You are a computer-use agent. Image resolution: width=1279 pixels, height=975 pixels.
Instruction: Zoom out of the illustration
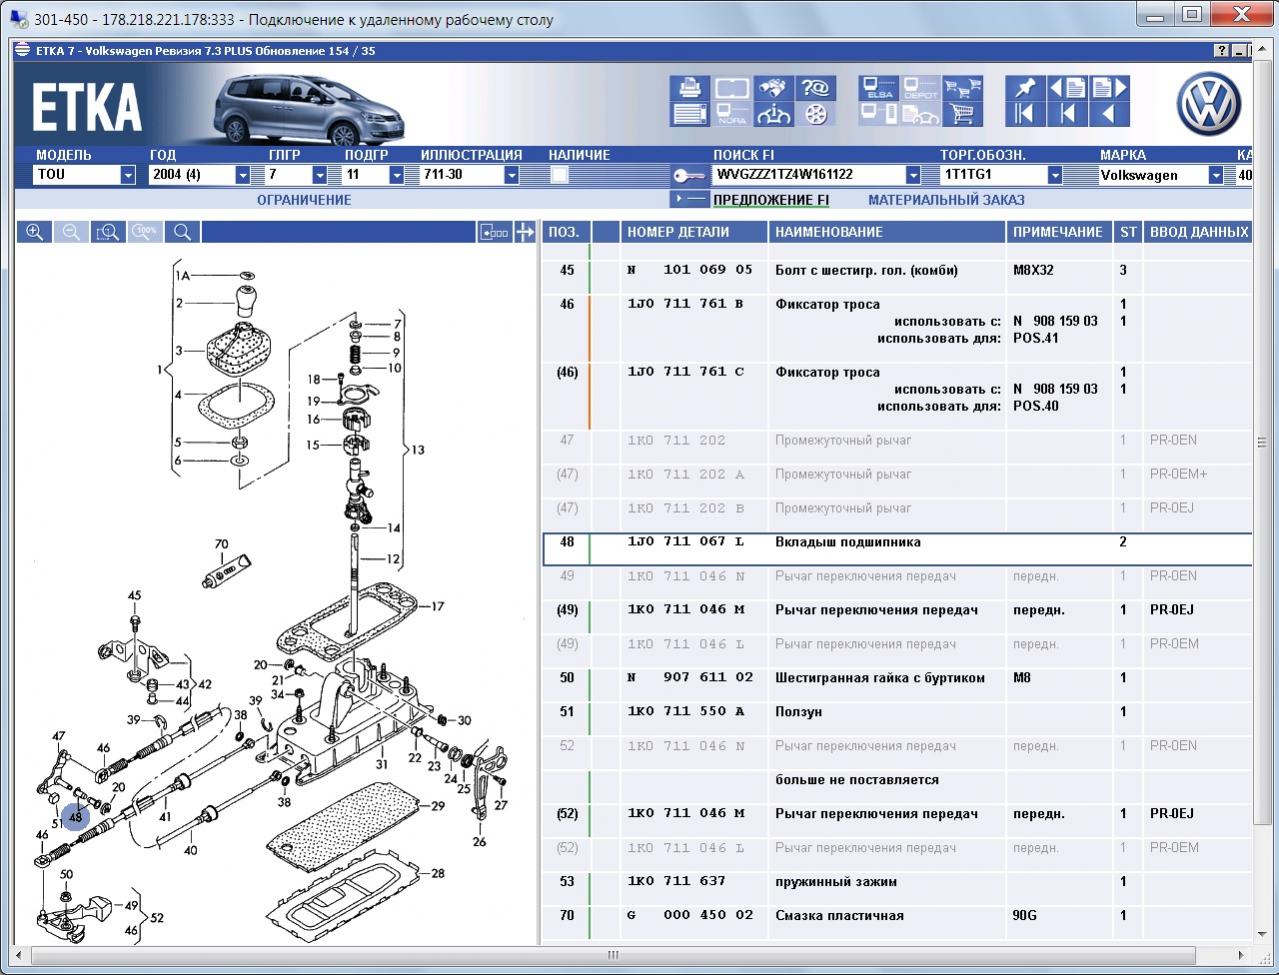click(71, 232)
